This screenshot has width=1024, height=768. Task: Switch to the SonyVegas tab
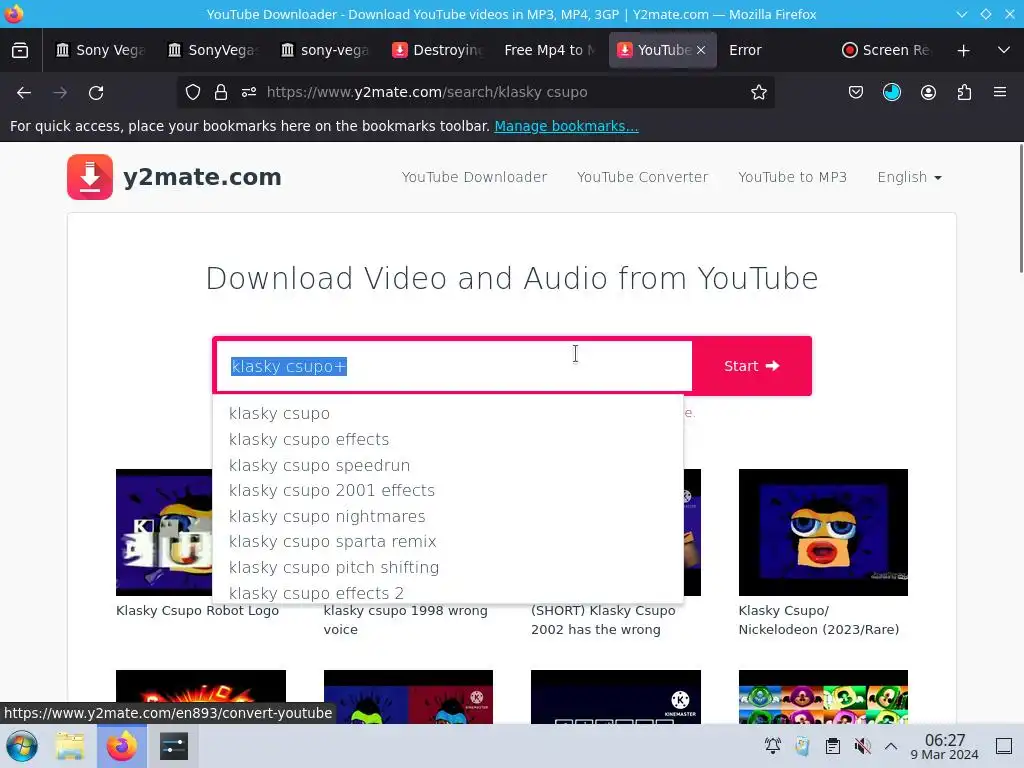(x=212, y=50)
